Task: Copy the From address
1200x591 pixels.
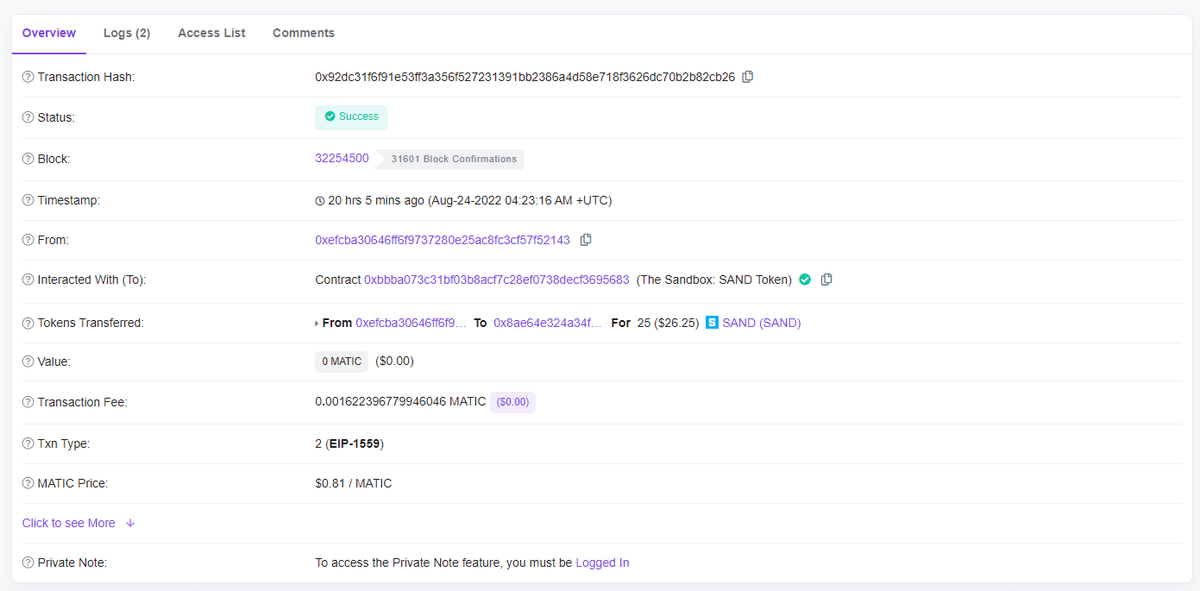Action: pos(586,240)
